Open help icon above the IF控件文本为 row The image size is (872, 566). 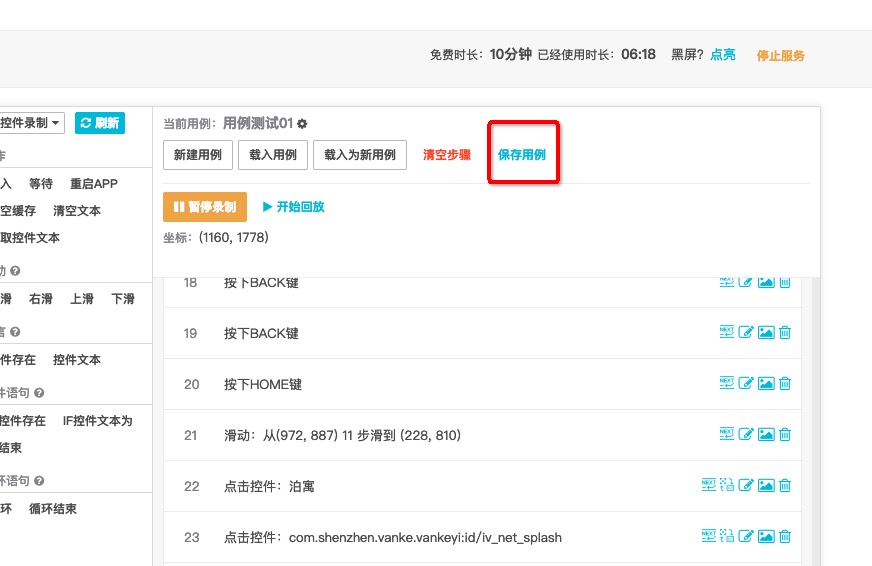(39, 393)
